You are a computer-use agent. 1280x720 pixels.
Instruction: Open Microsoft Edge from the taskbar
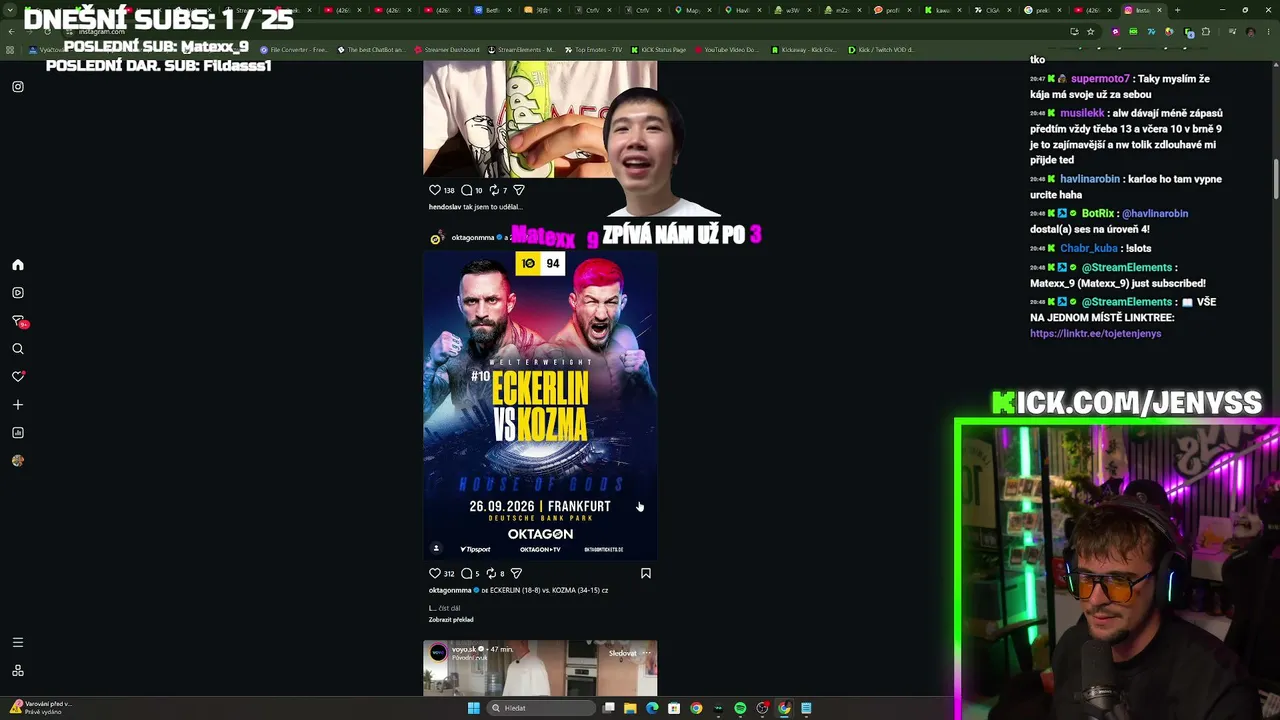point(652,708)
